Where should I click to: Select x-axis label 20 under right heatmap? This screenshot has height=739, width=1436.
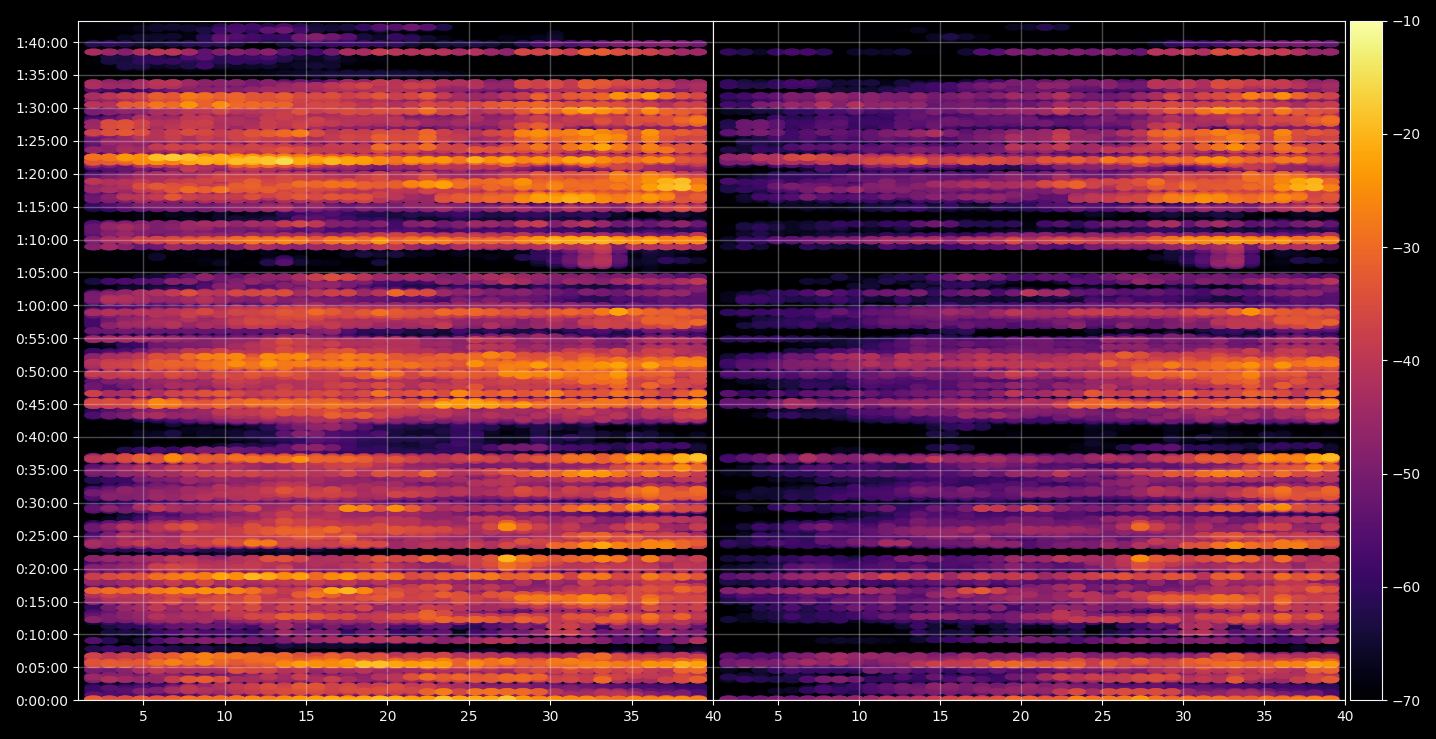coord(1021,717)
